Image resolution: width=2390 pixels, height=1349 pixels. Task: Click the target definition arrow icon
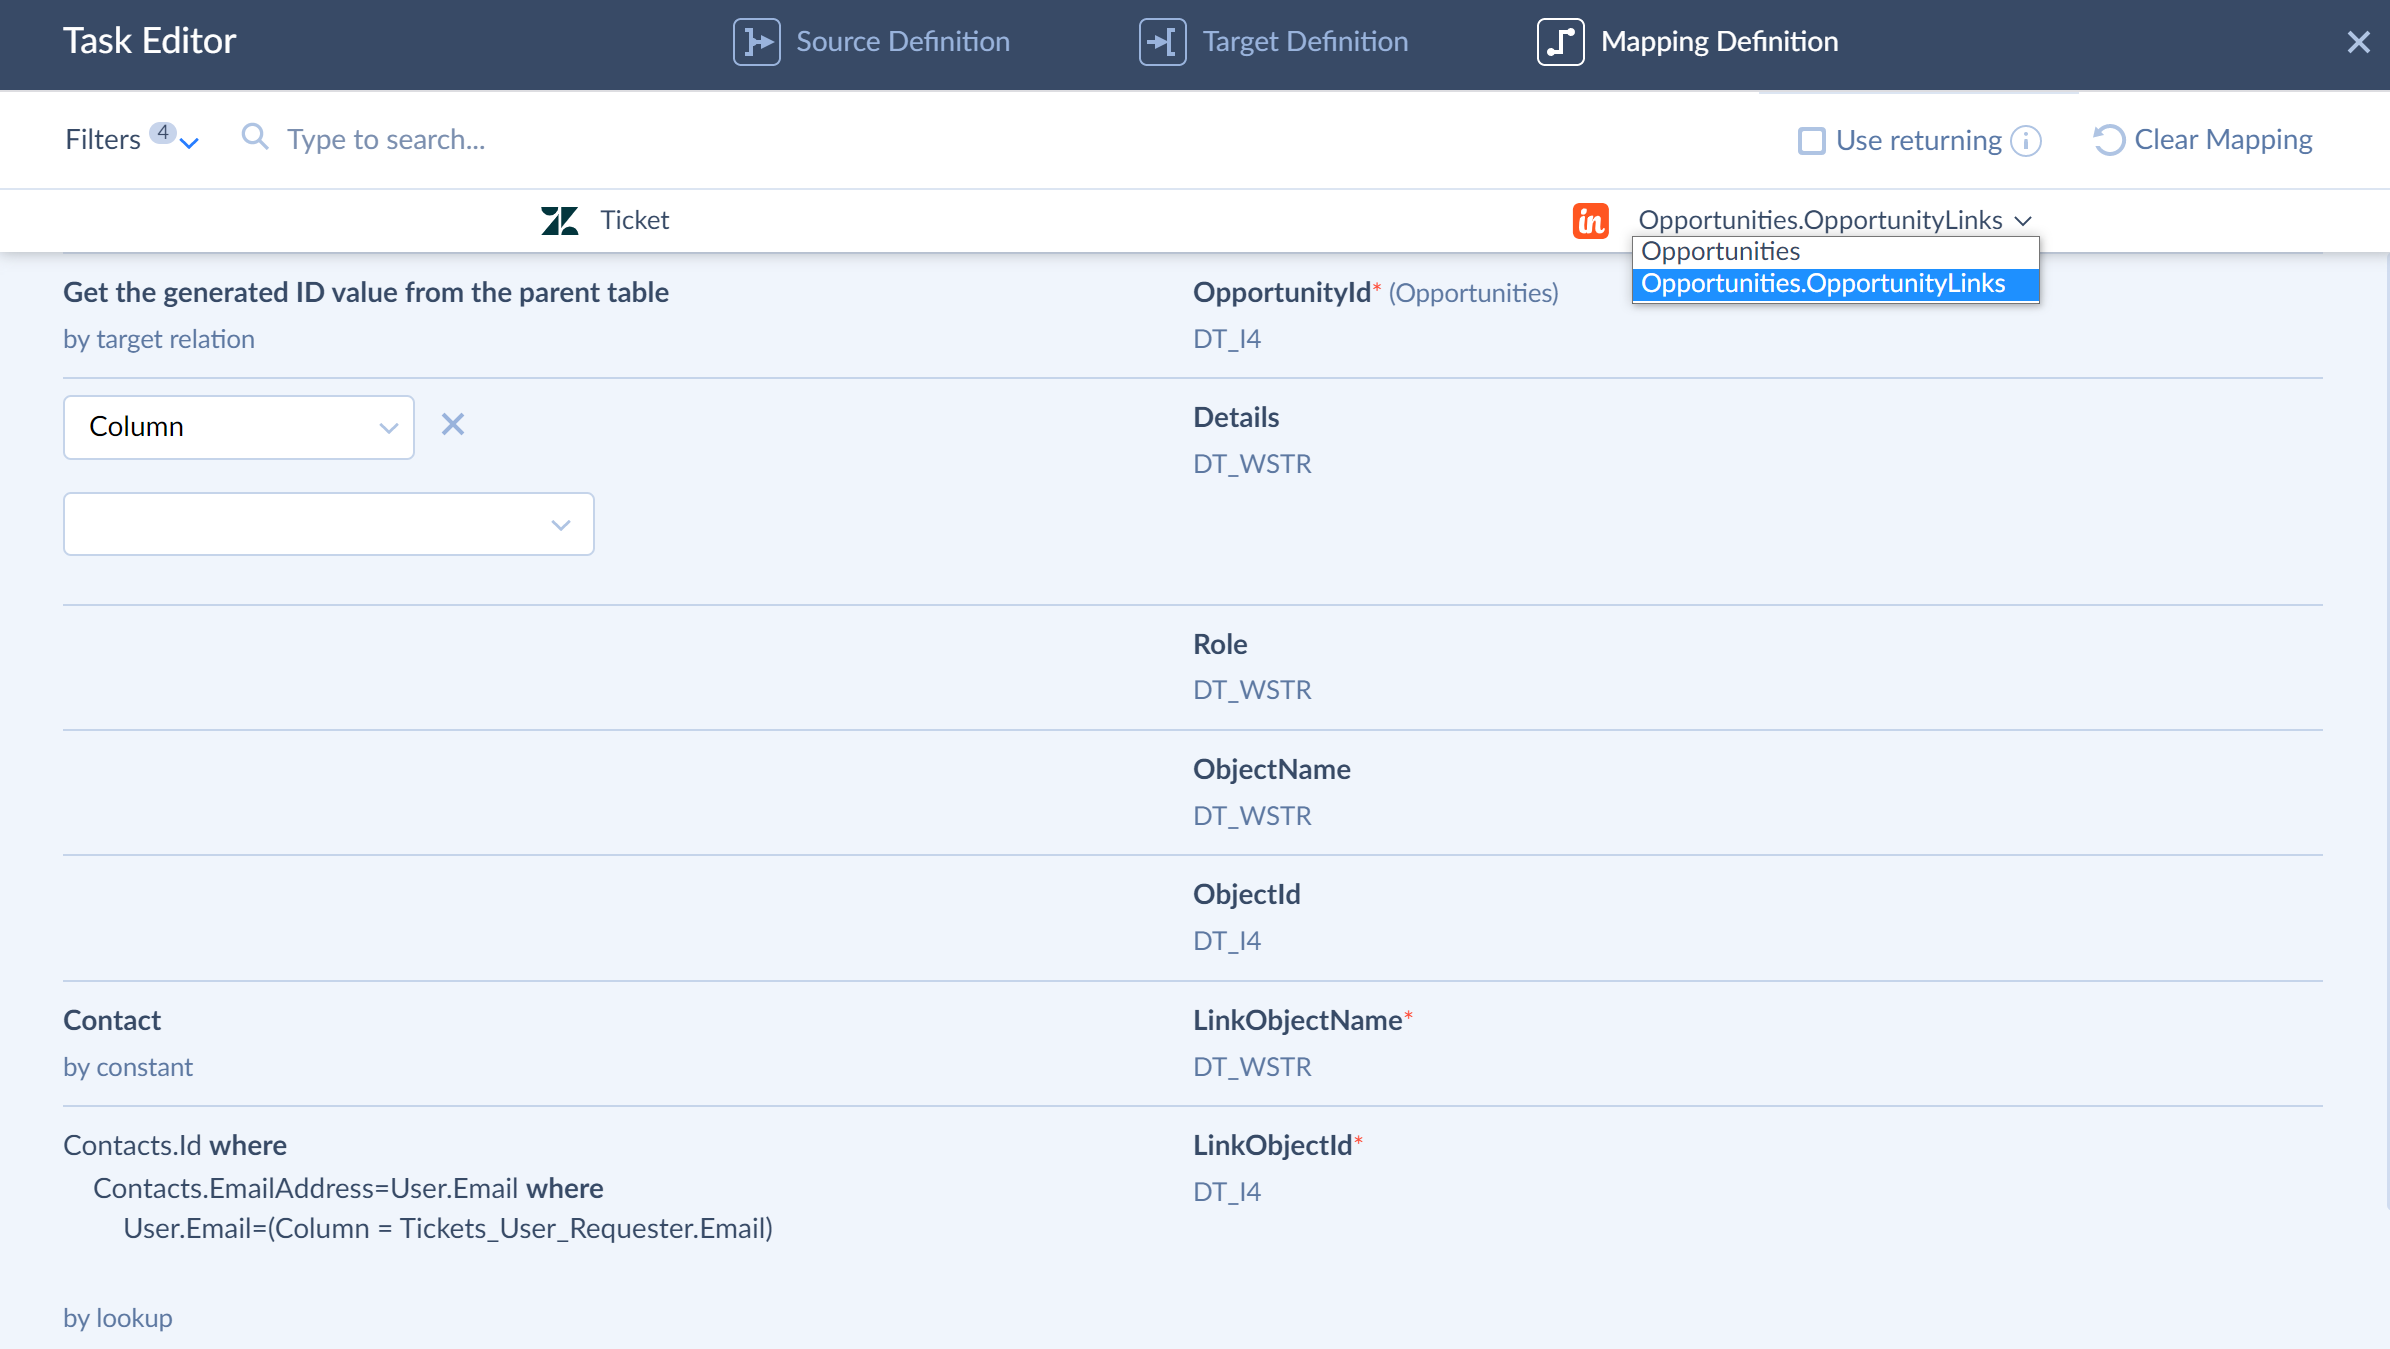coord(1164,41)
